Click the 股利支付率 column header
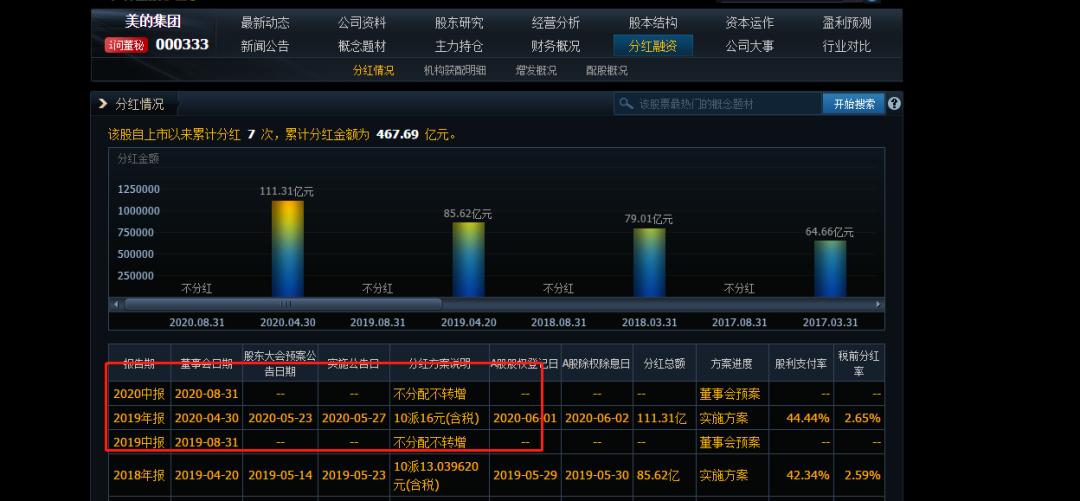The height and width of the screenshot is (501, 1080). click(x=801, y=364)
